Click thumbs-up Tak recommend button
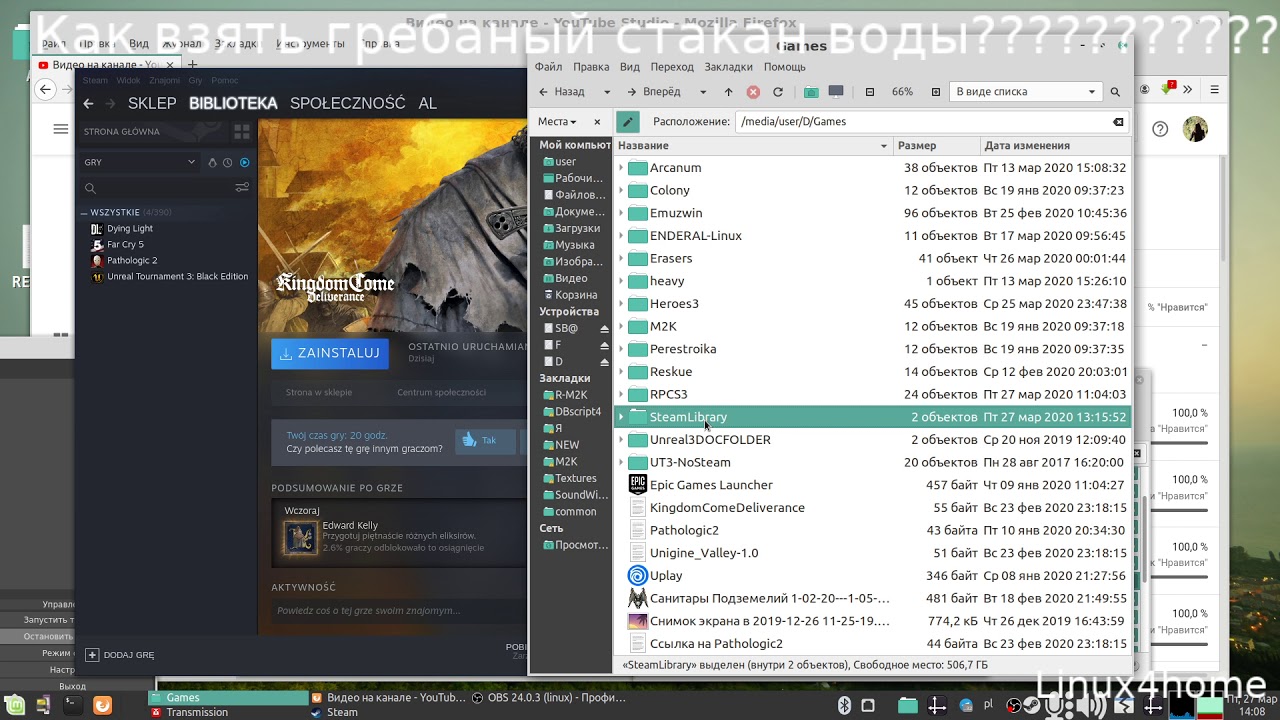1280x720 pixels. [x=485, y=441]
